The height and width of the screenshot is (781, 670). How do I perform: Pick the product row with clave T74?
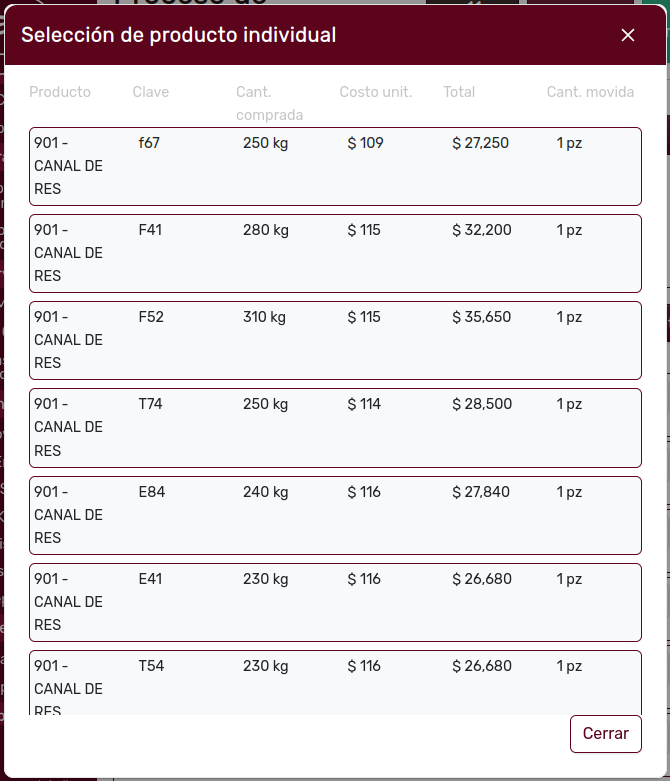pyautogui.click(x=335, y=427)
